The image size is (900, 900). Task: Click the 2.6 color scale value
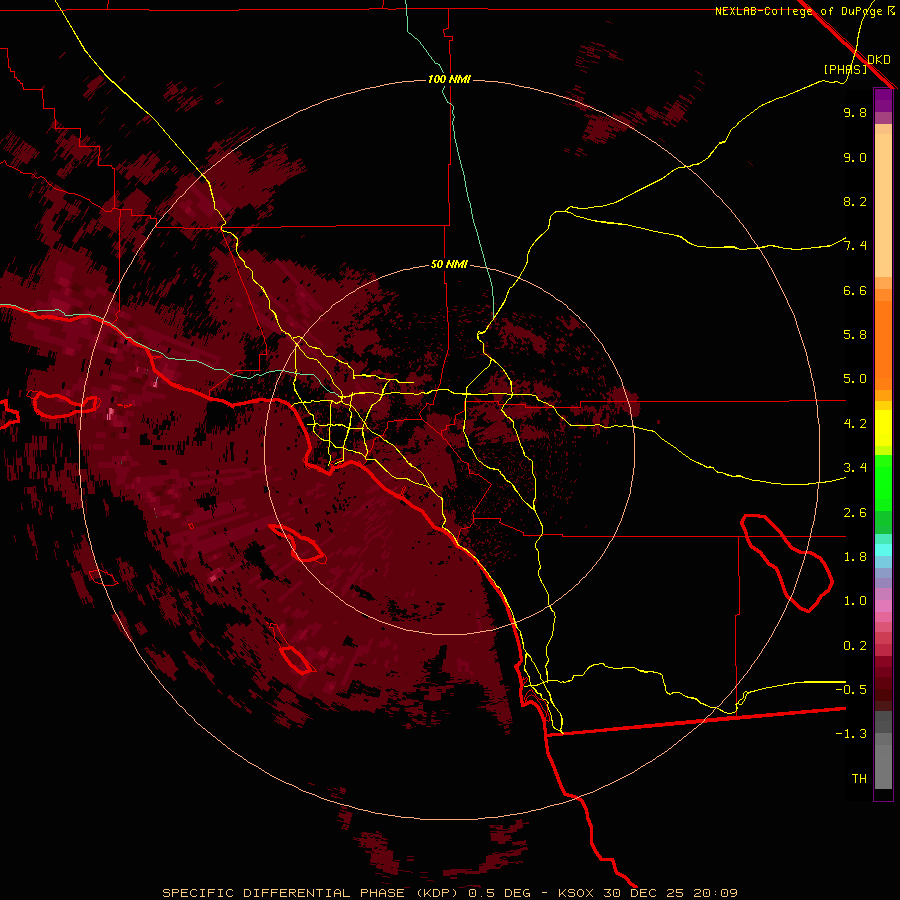855,513
